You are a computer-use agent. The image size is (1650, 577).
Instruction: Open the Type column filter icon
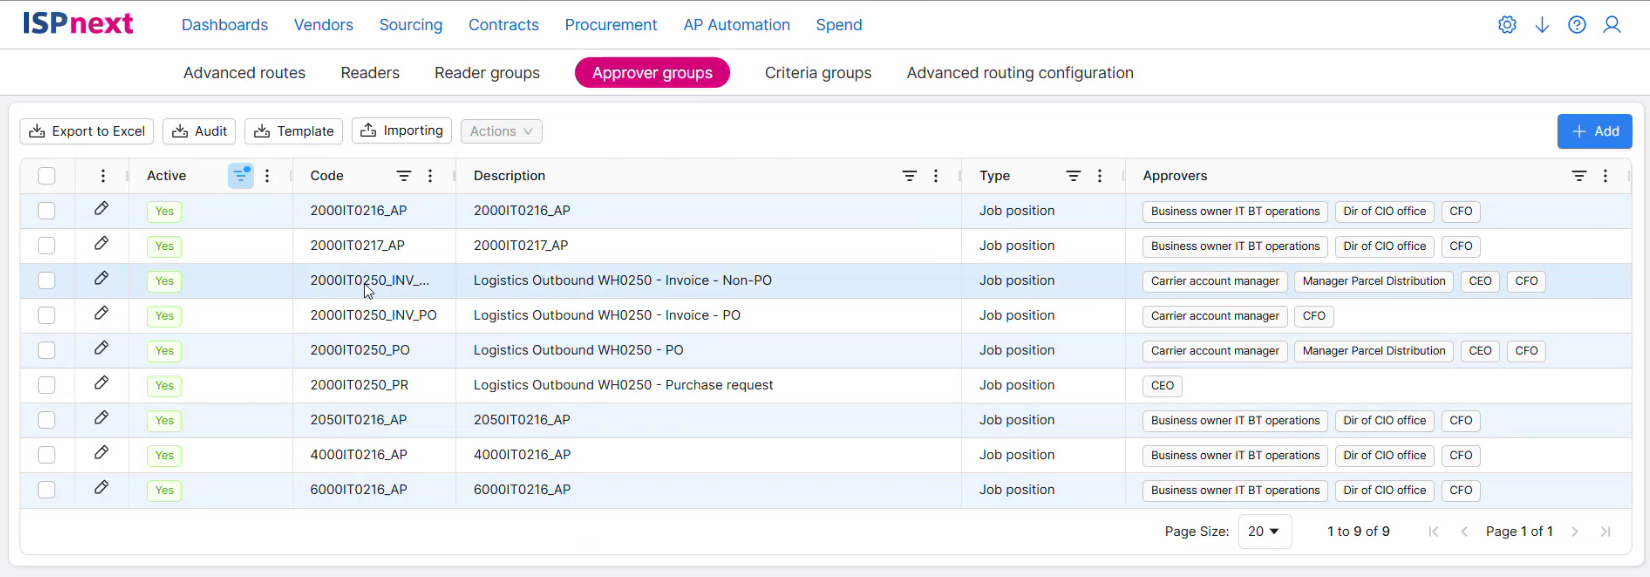[1073, 176]
